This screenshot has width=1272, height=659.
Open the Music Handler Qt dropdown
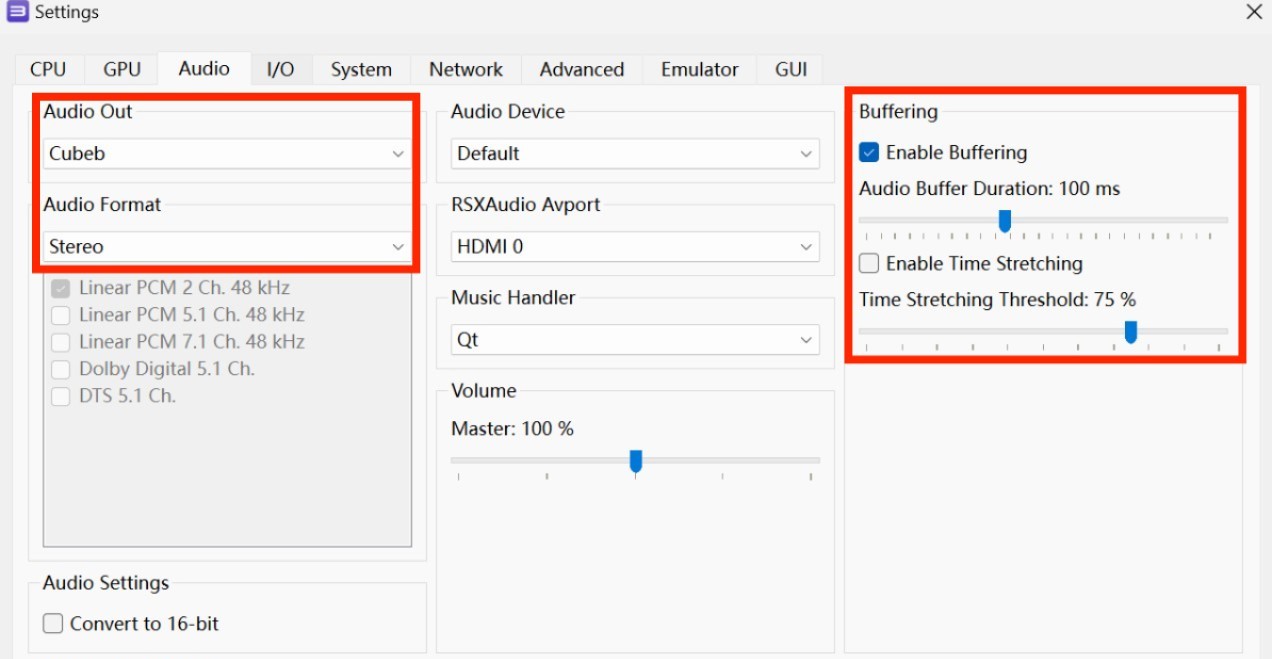[x=635, y=340]
